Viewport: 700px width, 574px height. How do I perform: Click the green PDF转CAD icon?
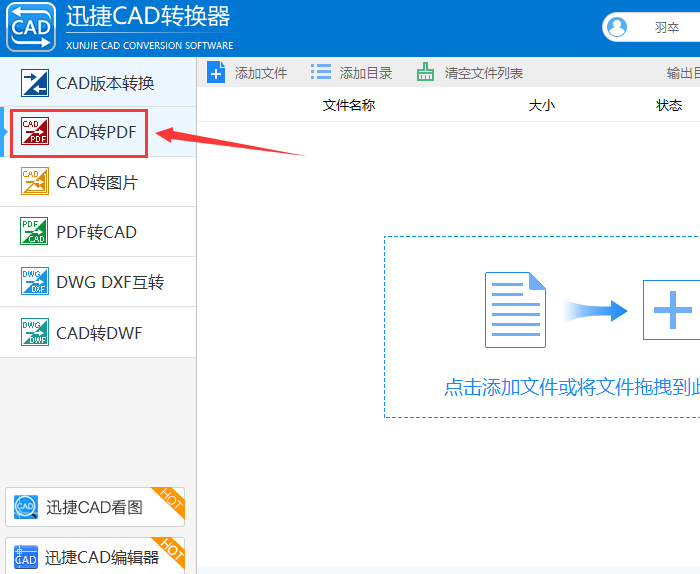coord(34,231)
